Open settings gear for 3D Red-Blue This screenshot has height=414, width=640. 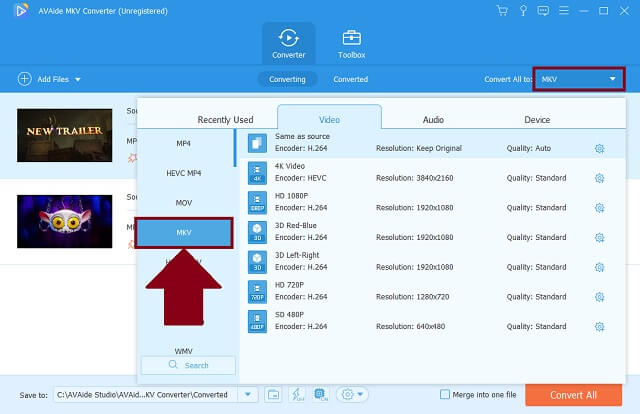(x=599, y=238)
